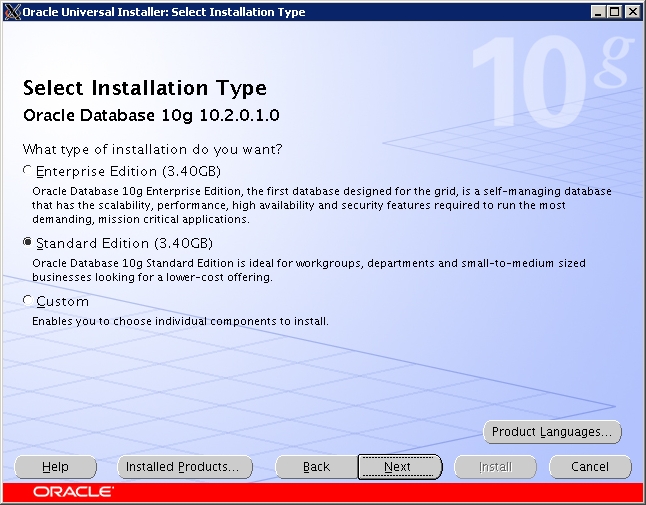646x505 pixels.
Task: Click the Enterprise Edition description paragraph
Action: tap(322, 205)
